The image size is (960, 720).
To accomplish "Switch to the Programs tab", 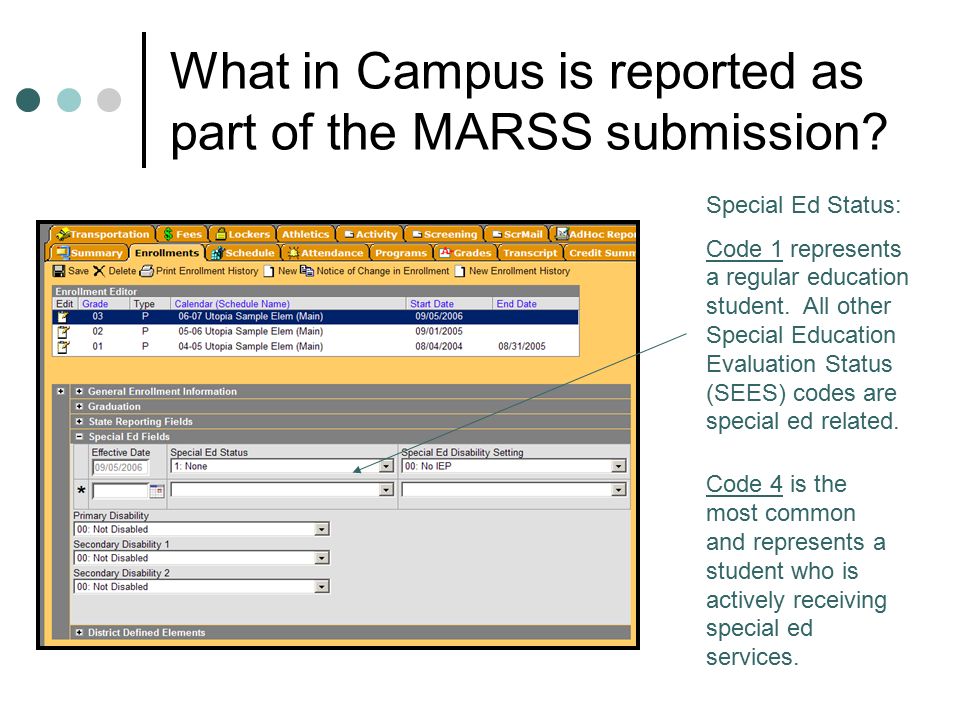I will pos(400,252).
